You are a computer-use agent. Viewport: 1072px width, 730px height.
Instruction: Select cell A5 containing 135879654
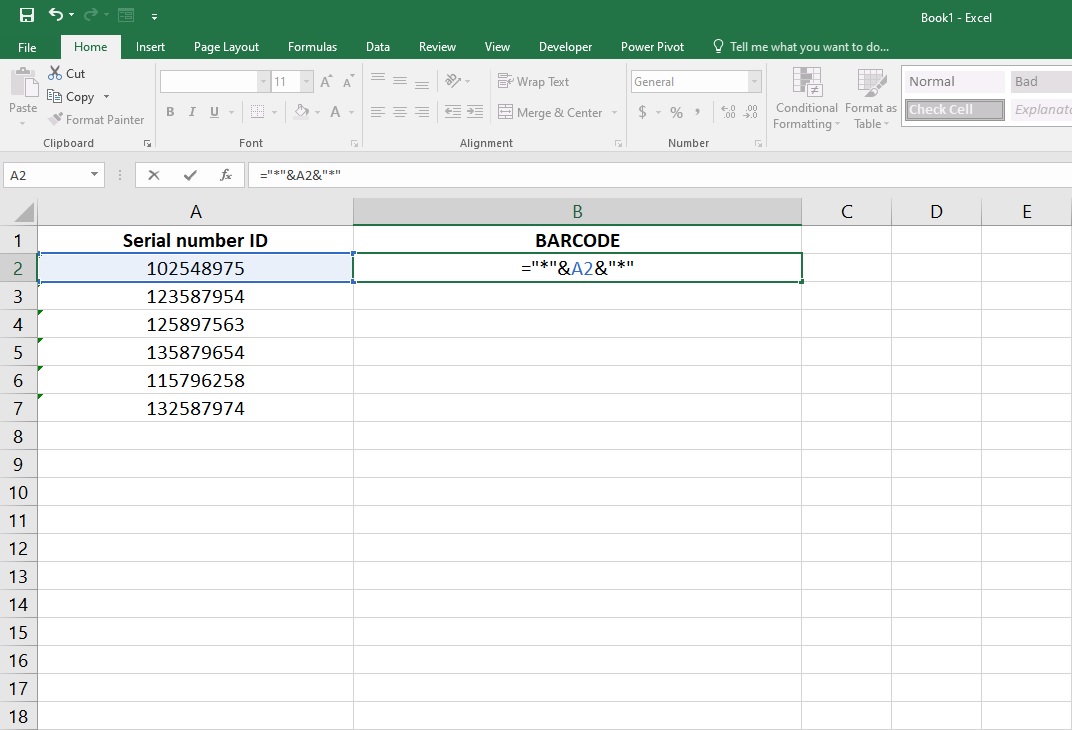pos(195,352)
